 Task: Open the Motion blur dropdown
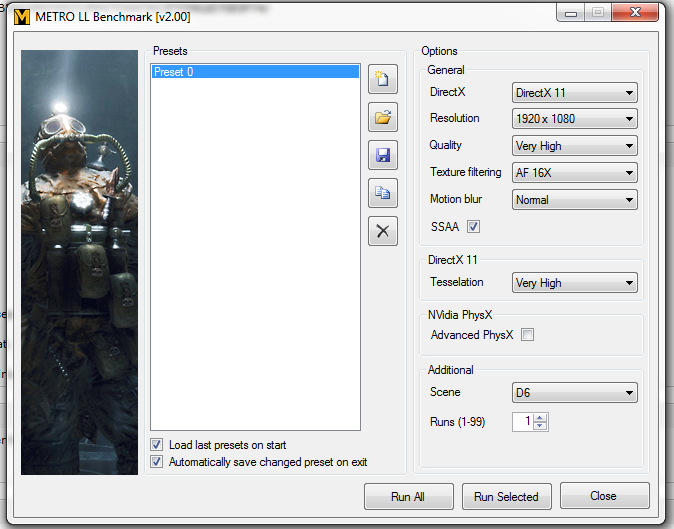point(574,200)
